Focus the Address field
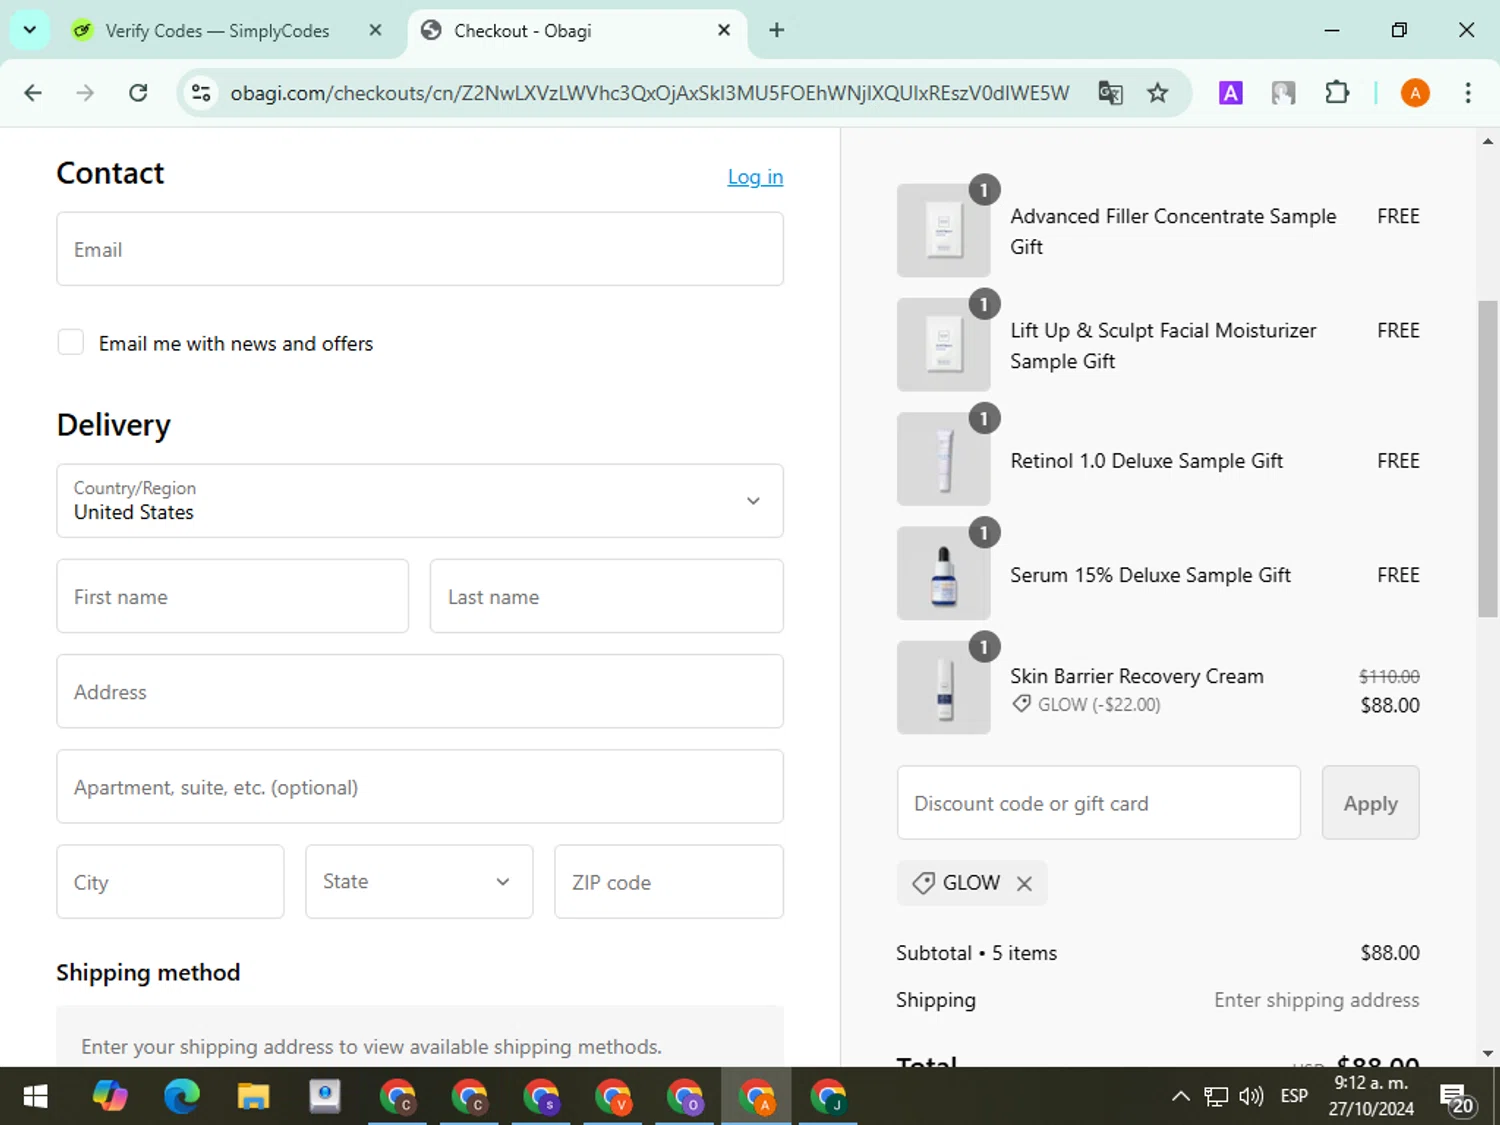Screen dimensions: 1500x1125 tap(420, 691)
